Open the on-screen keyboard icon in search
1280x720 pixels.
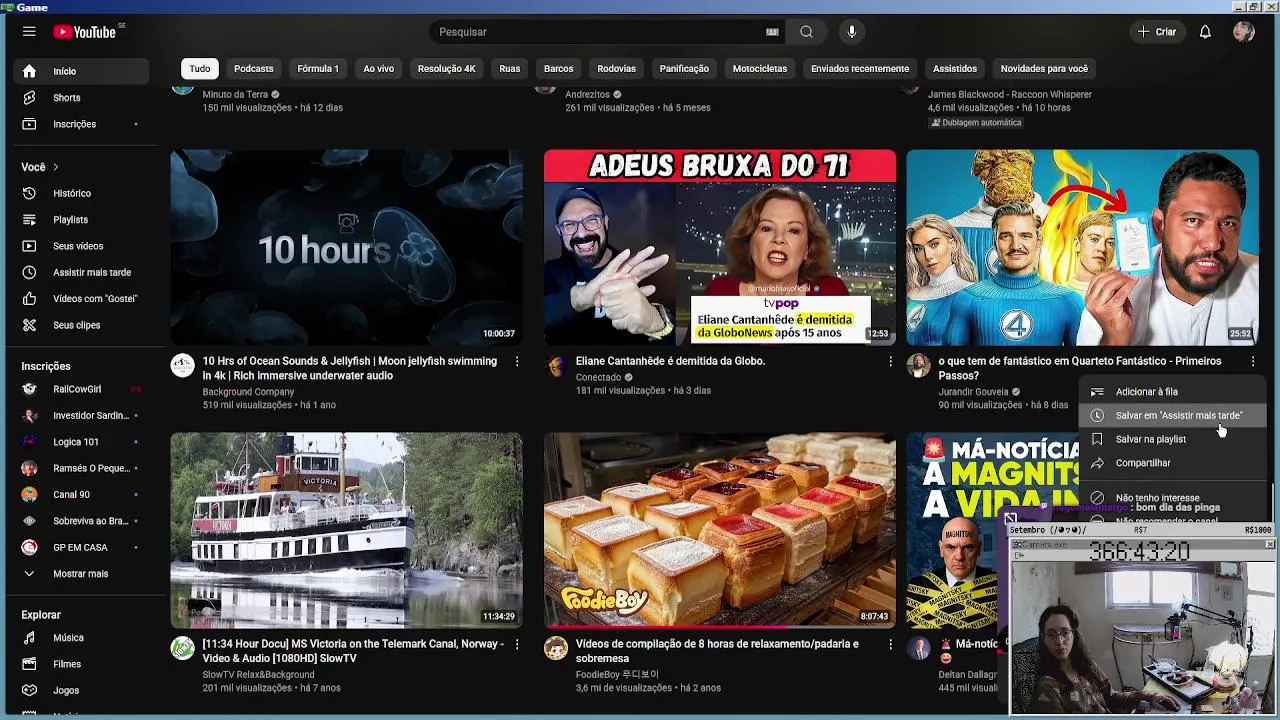tap(772, 32)
